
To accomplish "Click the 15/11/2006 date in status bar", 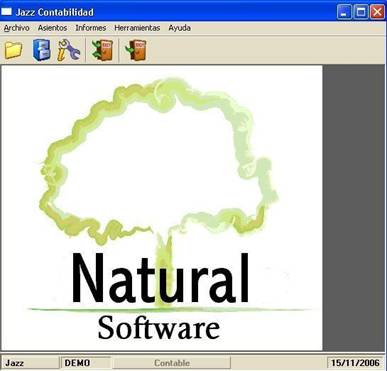I will point(355,363).
